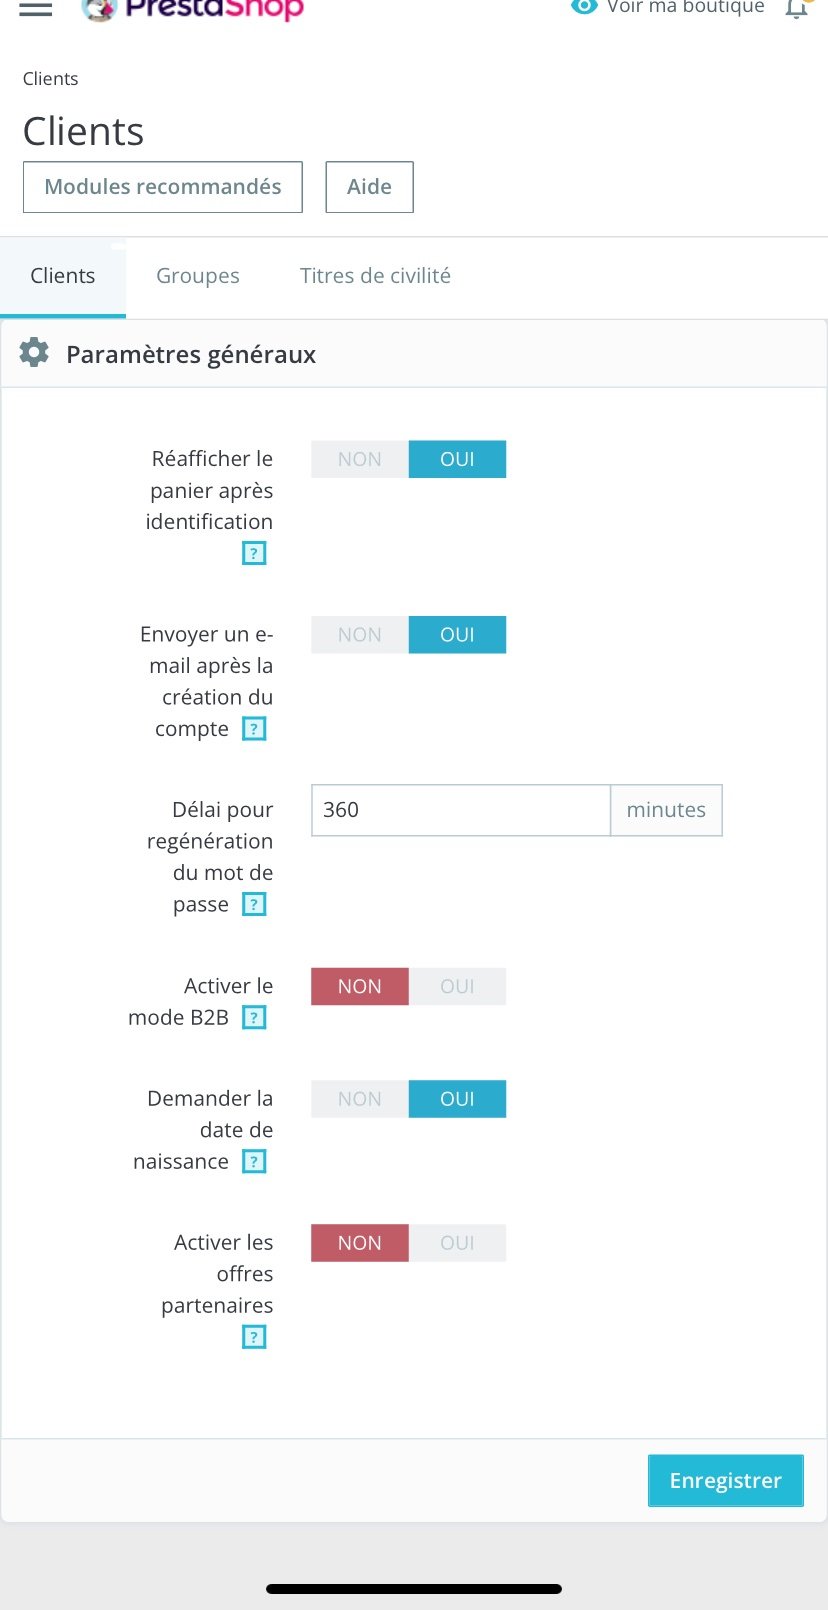828x1610 pixels.
Task: Enable B2B mode with OUI
Action: [457, 986]
